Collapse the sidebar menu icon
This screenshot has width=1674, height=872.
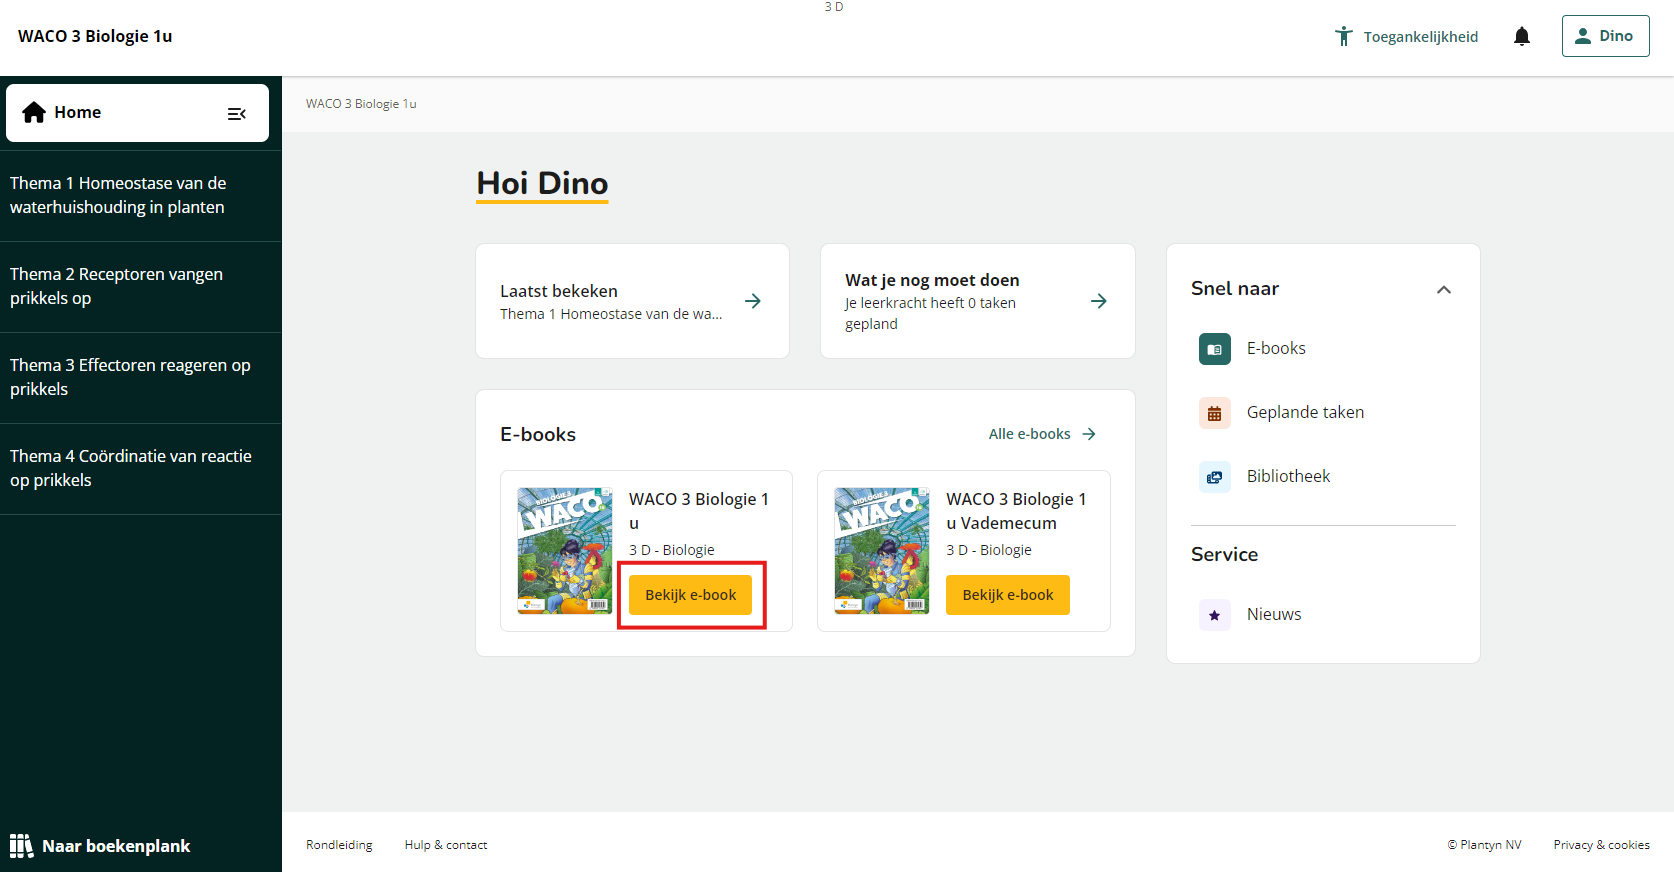click(237, 114)
